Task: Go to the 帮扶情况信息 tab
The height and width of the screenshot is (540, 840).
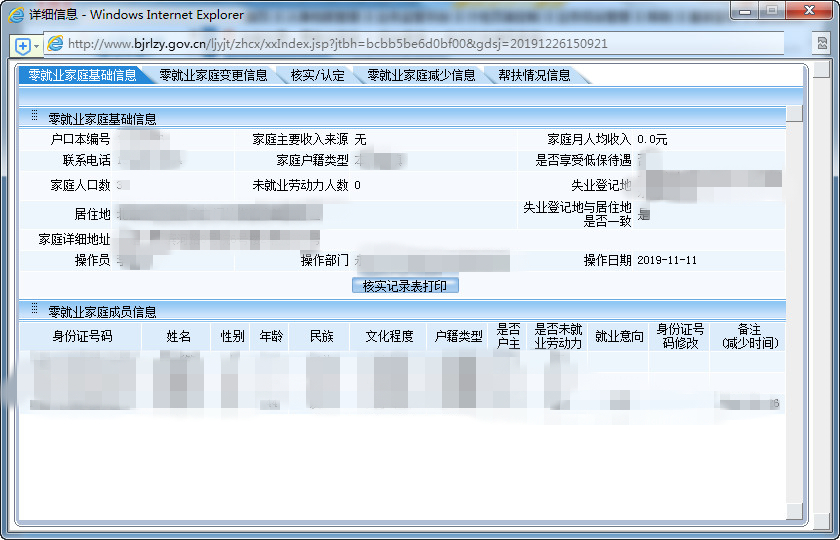Action: [x=534, y=75]
